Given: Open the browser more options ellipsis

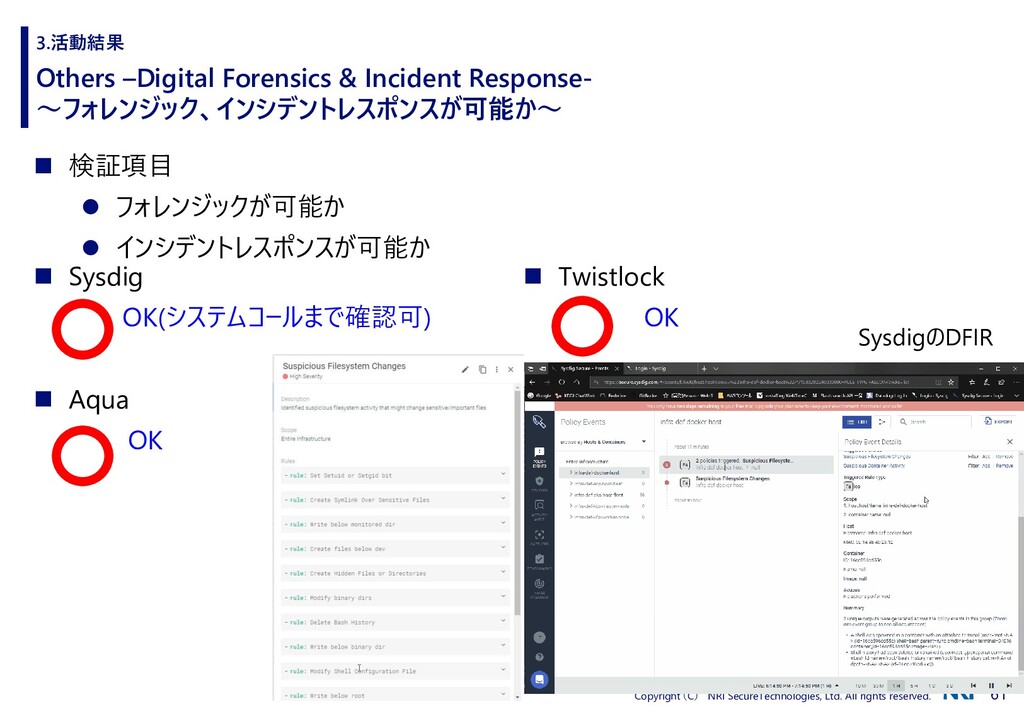Looking at the screenshot, I should point(1014,382).
